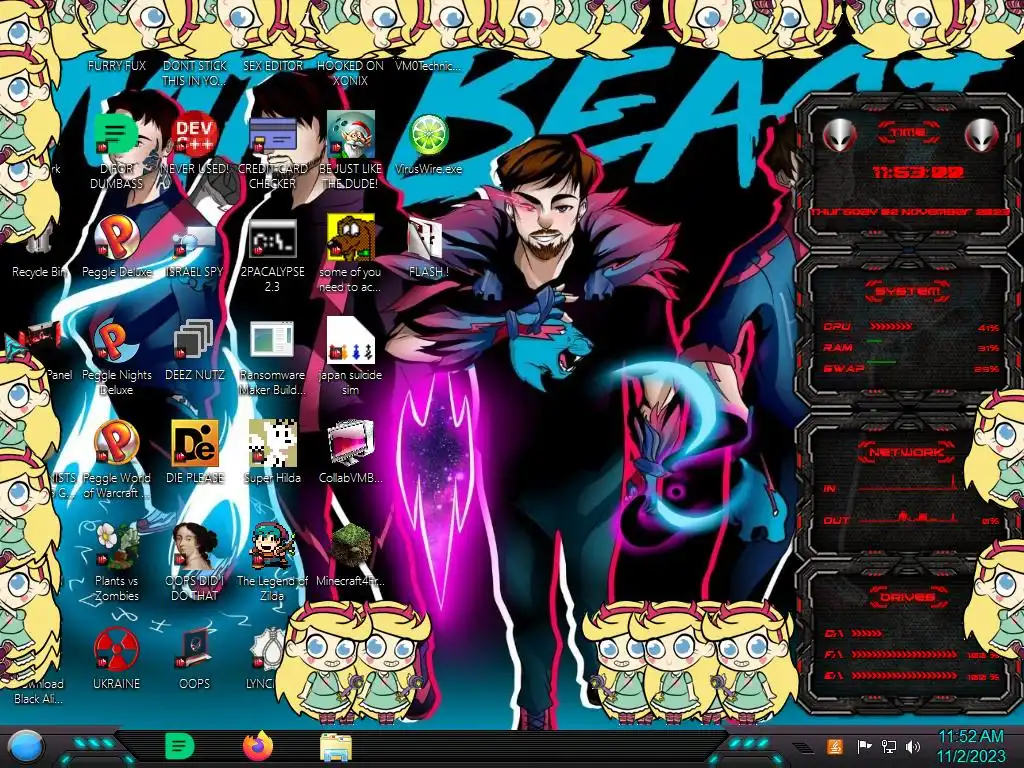Click the SYSTEM widget header

coord(908,291)
